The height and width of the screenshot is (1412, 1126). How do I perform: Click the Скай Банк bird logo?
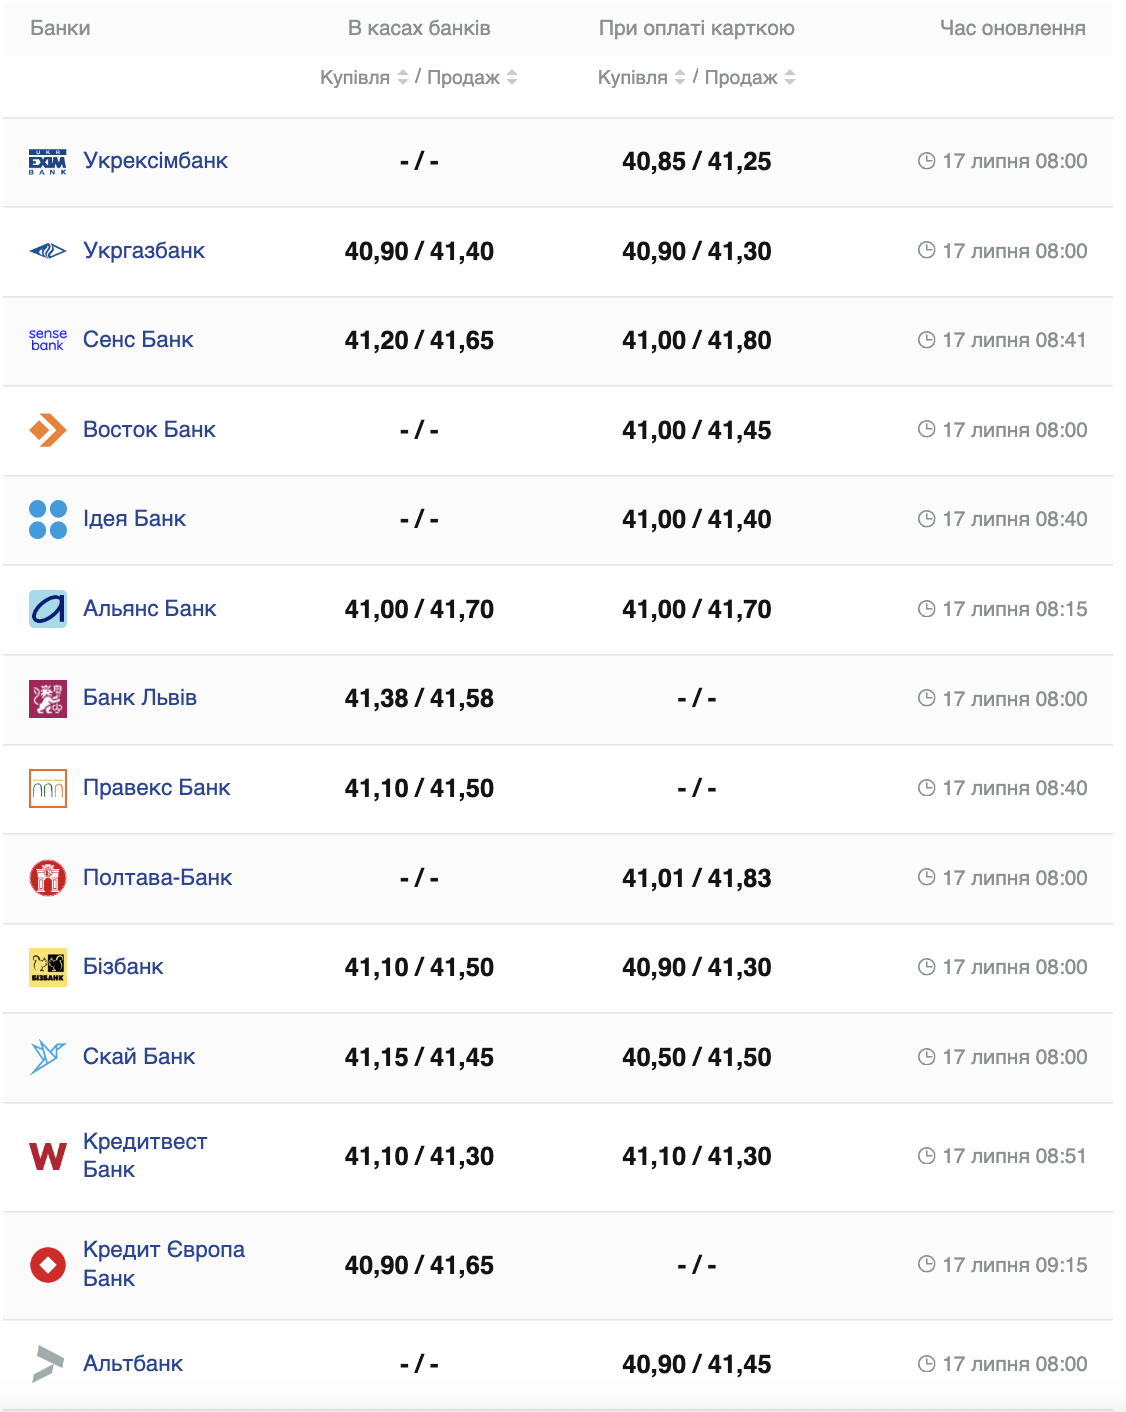pos(48,1057)
